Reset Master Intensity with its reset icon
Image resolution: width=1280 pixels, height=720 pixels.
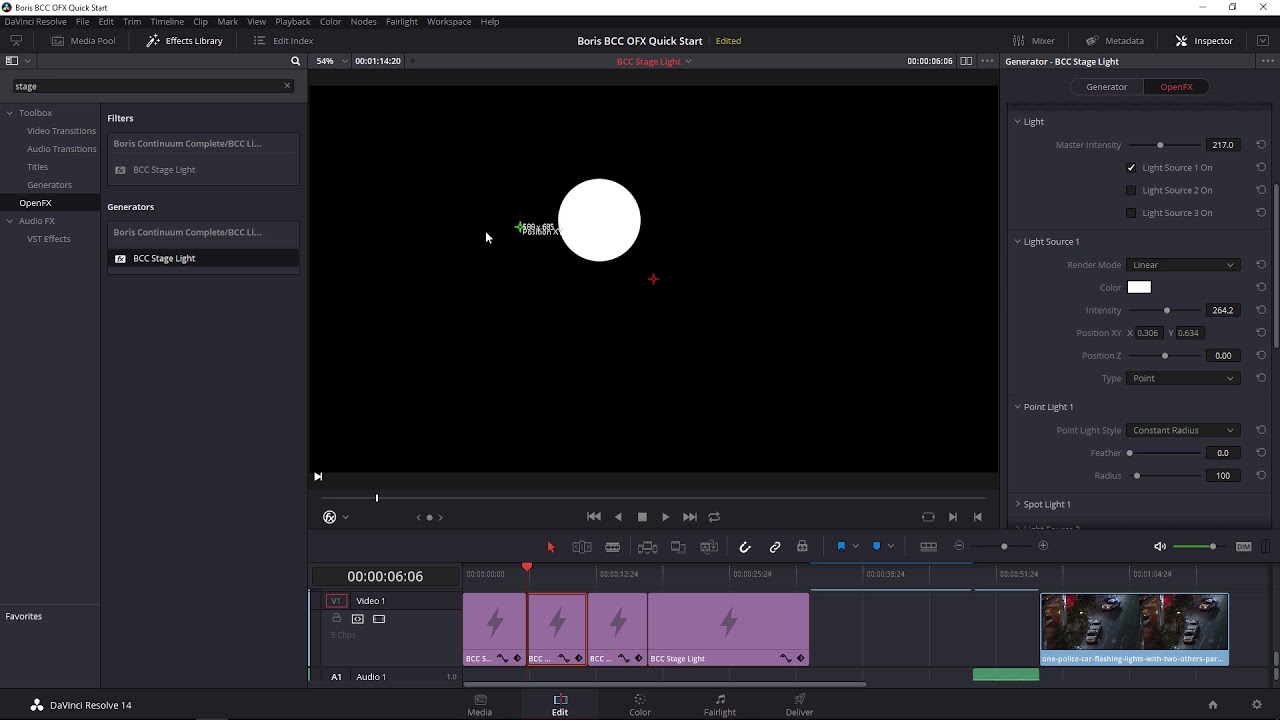(x=1261, y=145)
